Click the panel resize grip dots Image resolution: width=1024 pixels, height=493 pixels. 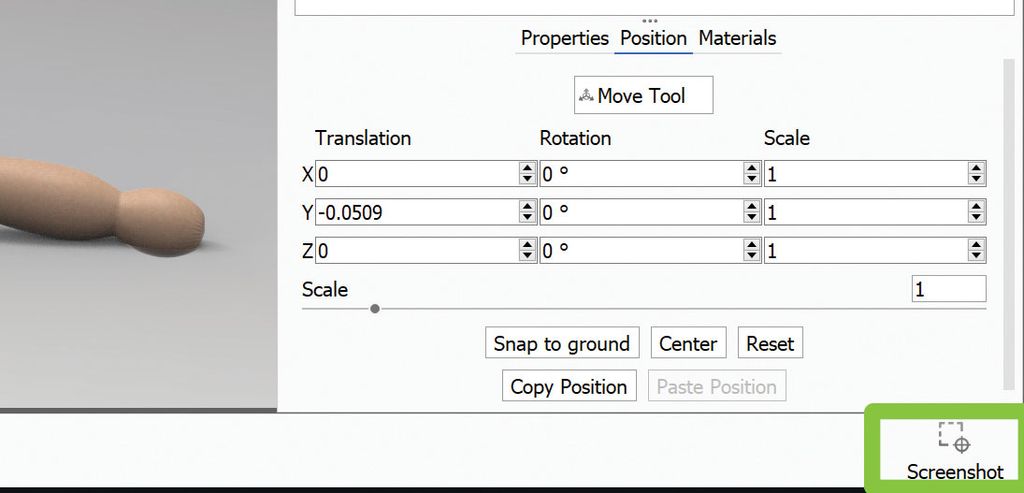pyautogui.click(x=650, y=20)
